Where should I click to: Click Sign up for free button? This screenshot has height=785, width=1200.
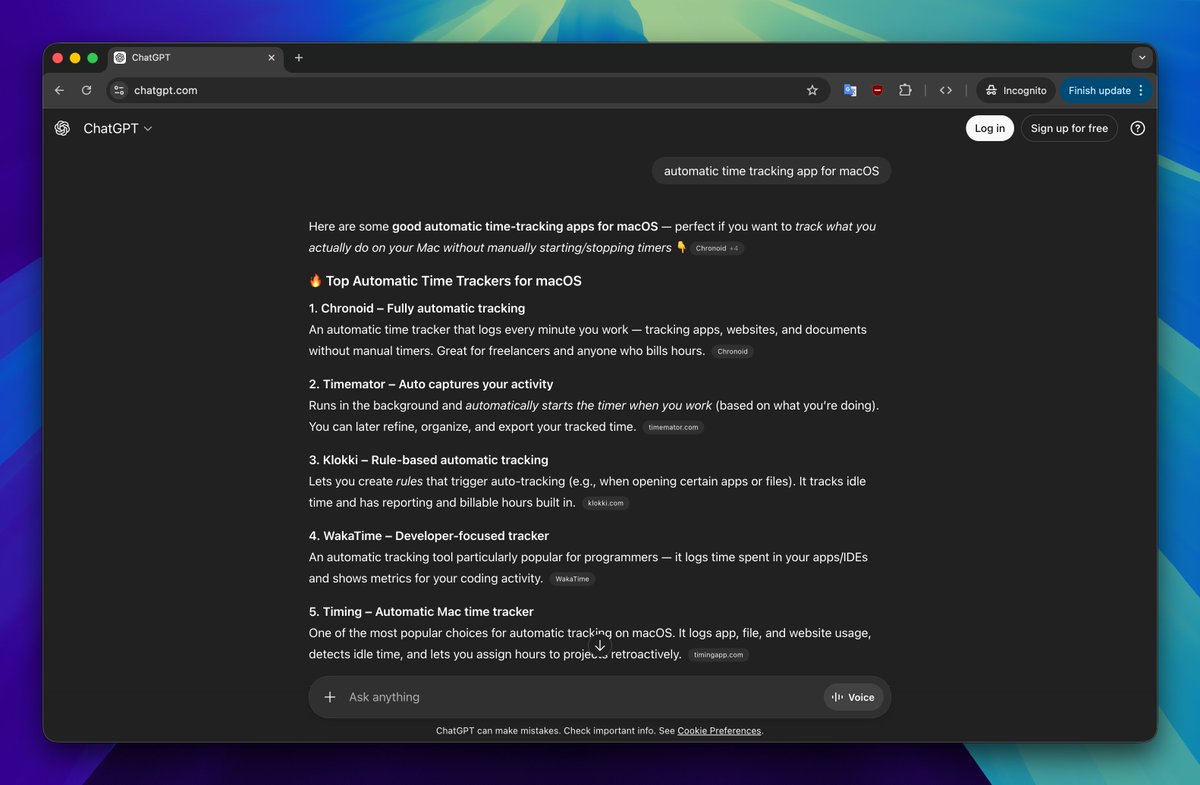(1068, 128)
